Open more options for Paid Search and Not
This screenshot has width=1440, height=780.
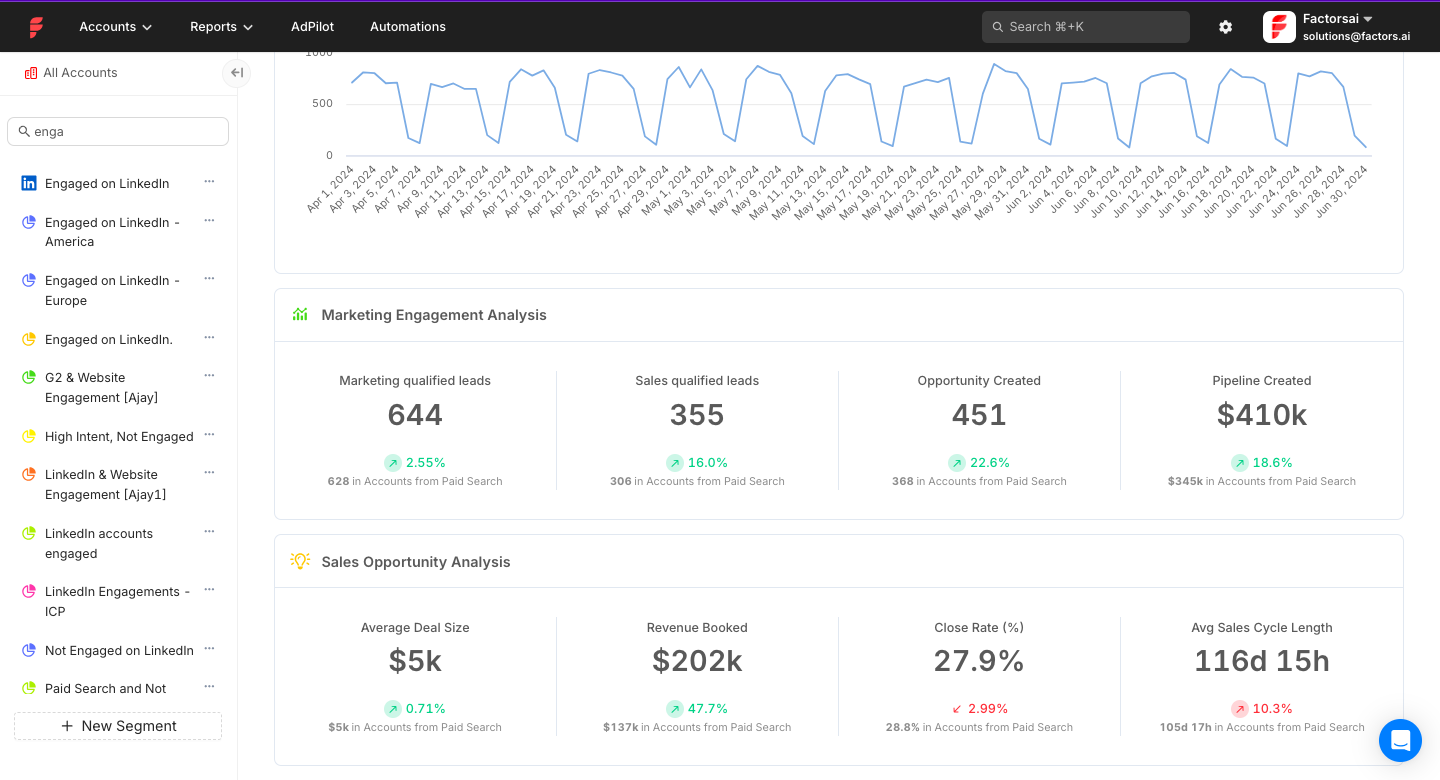coord(209,686)
